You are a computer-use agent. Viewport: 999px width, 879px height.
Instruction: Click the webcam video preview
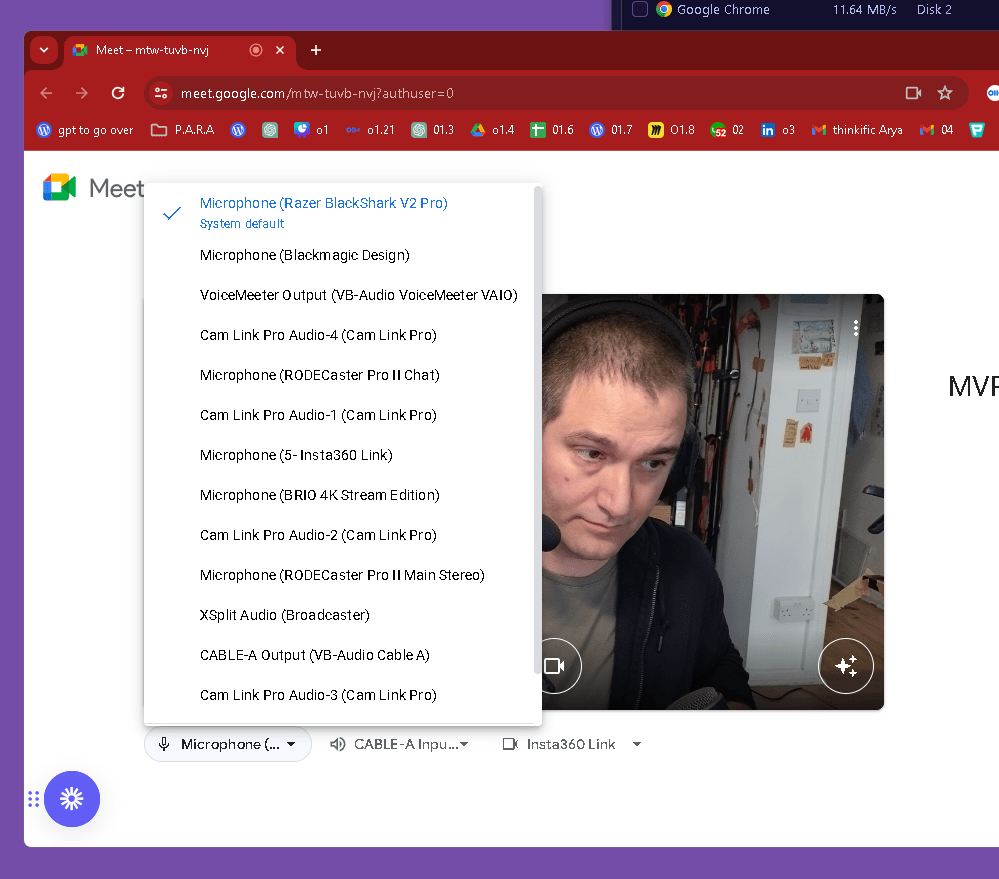tap(713, 502)
